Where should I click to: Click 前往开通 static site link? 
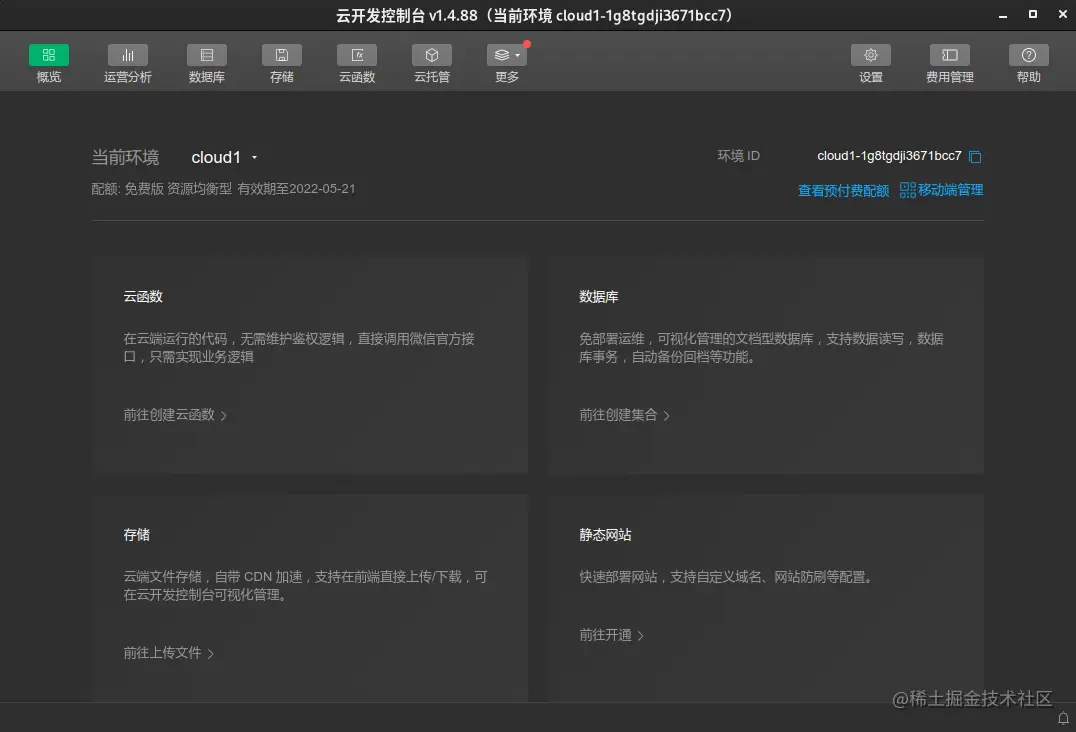click(611, 635)
